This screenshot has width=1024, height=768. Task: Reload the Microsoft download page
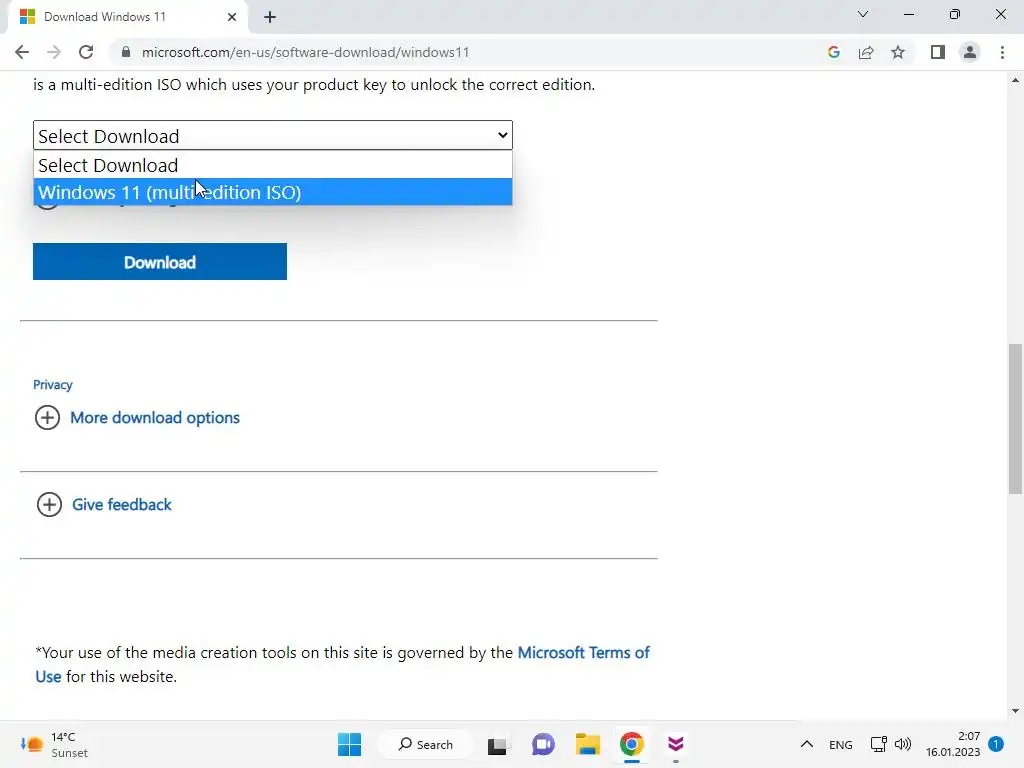pos(86,52)
